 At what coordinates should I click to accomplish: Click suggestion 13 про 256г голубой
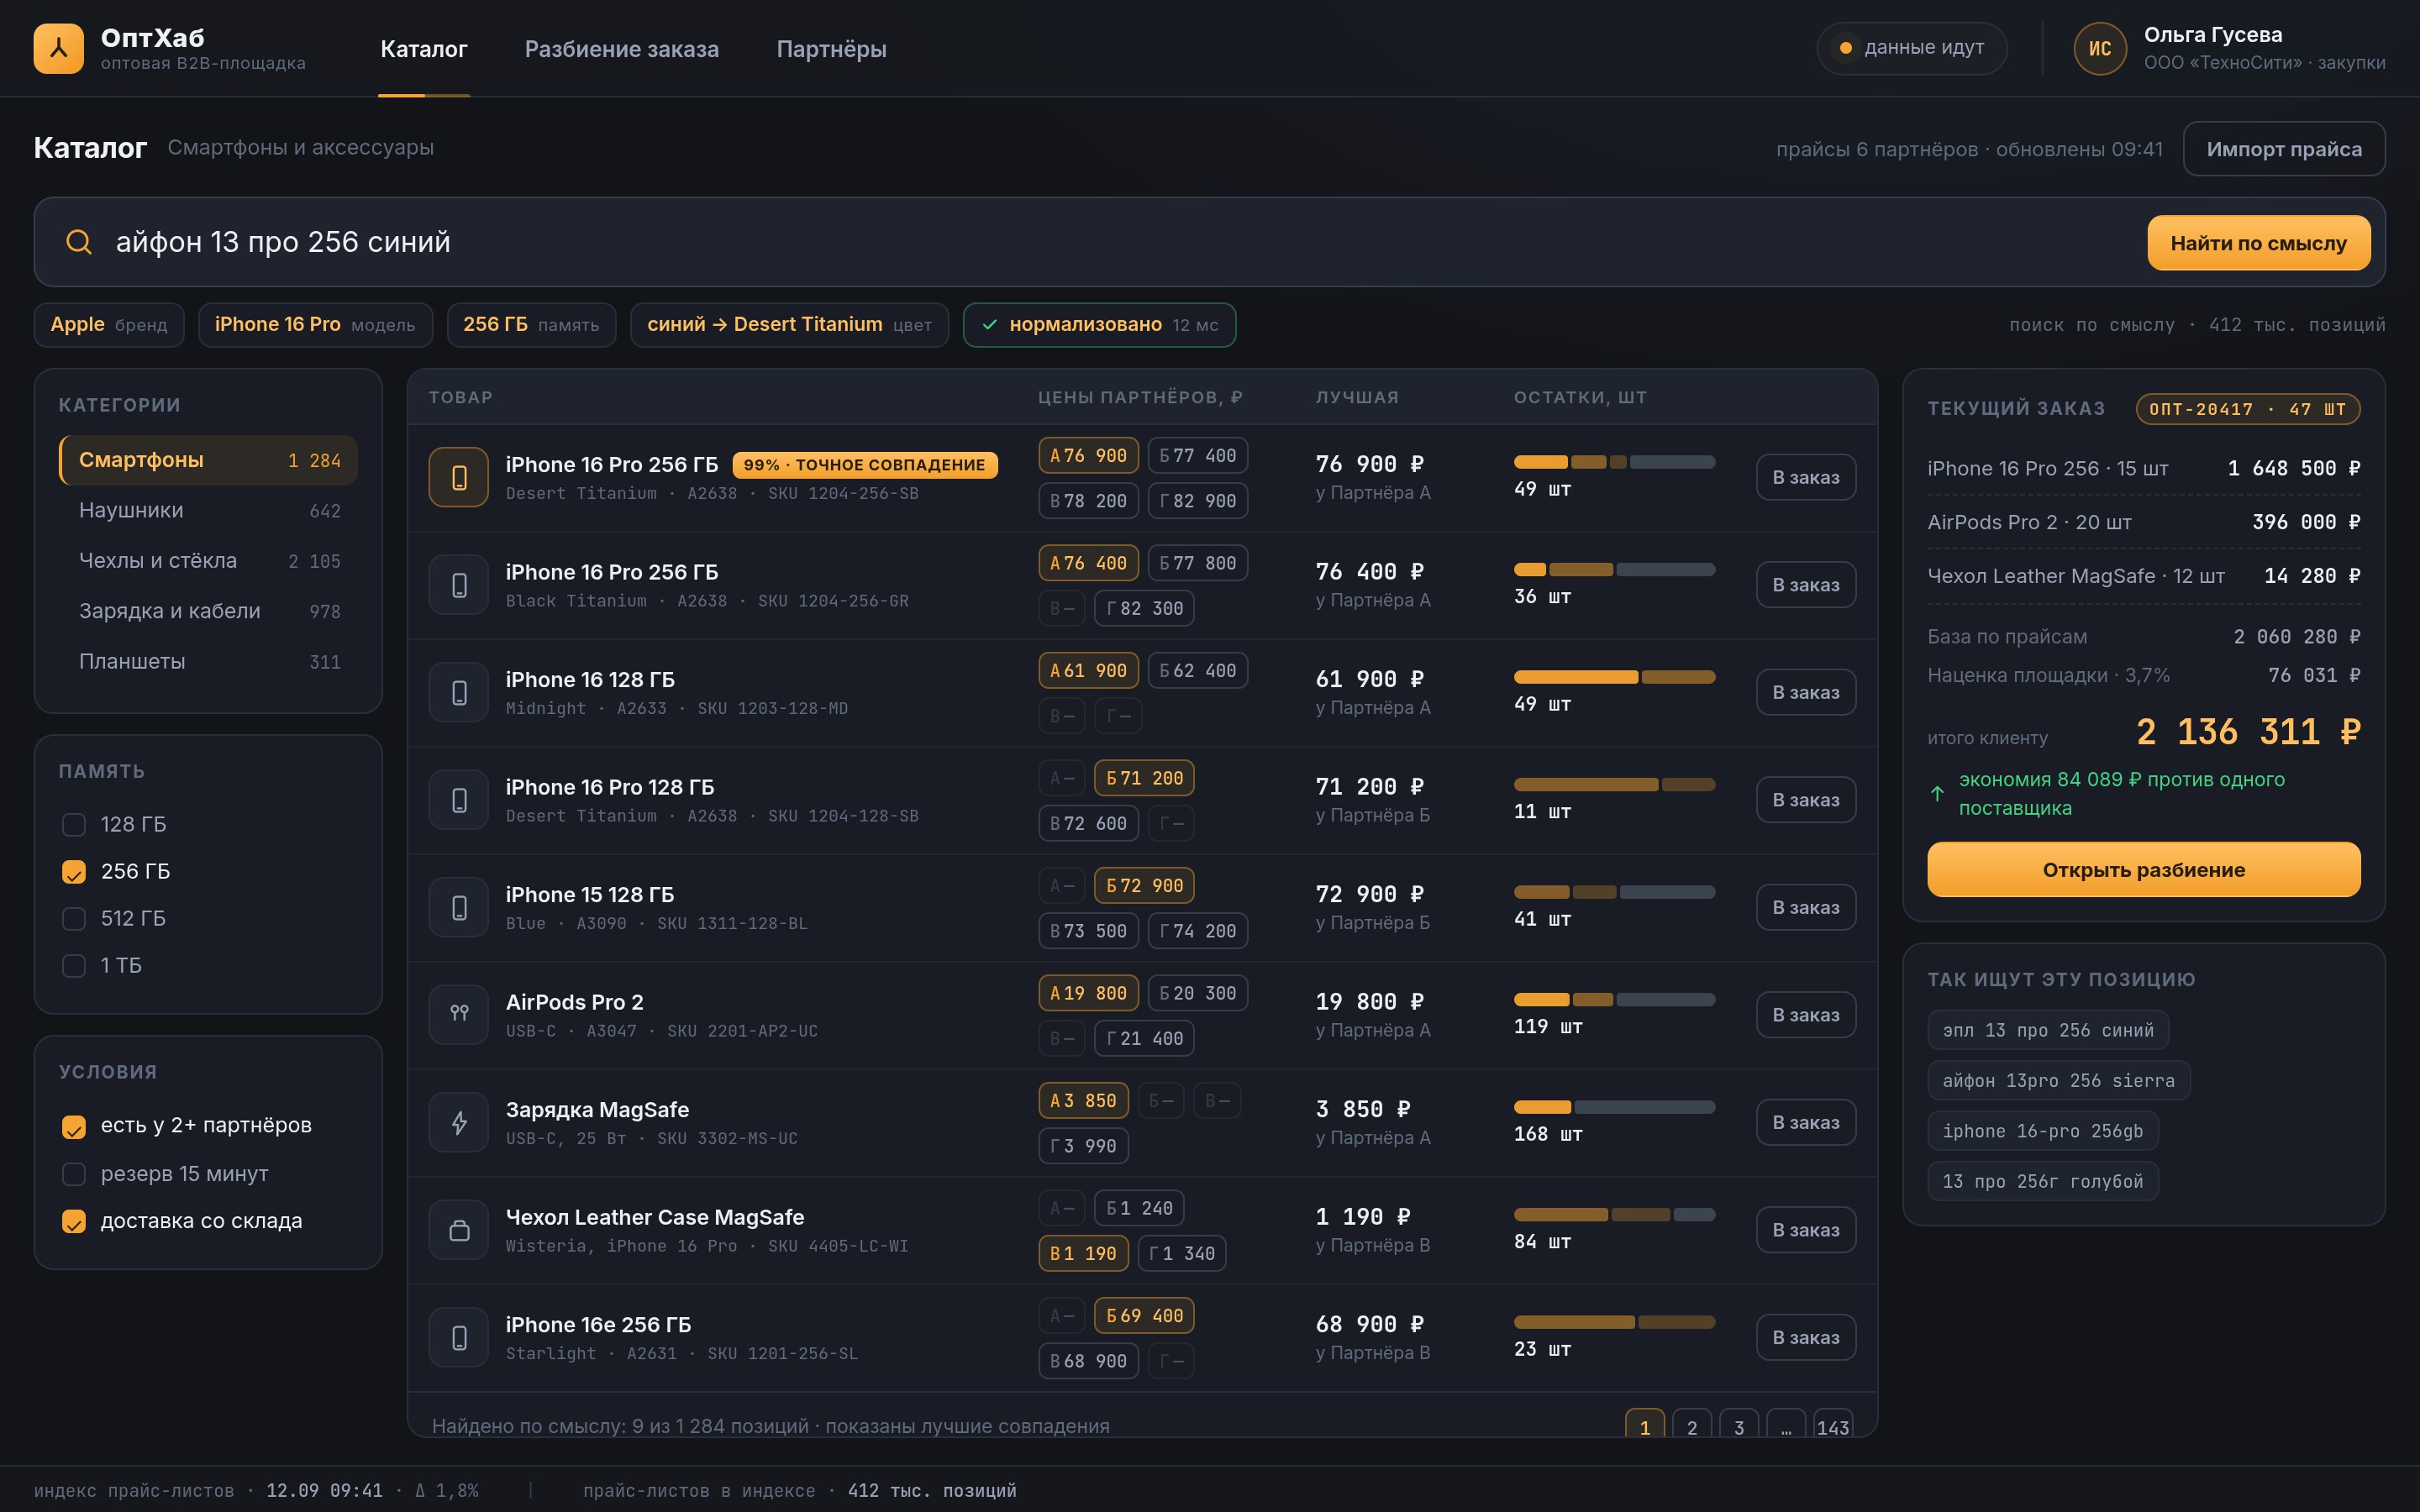(x=2042, y=1181)
